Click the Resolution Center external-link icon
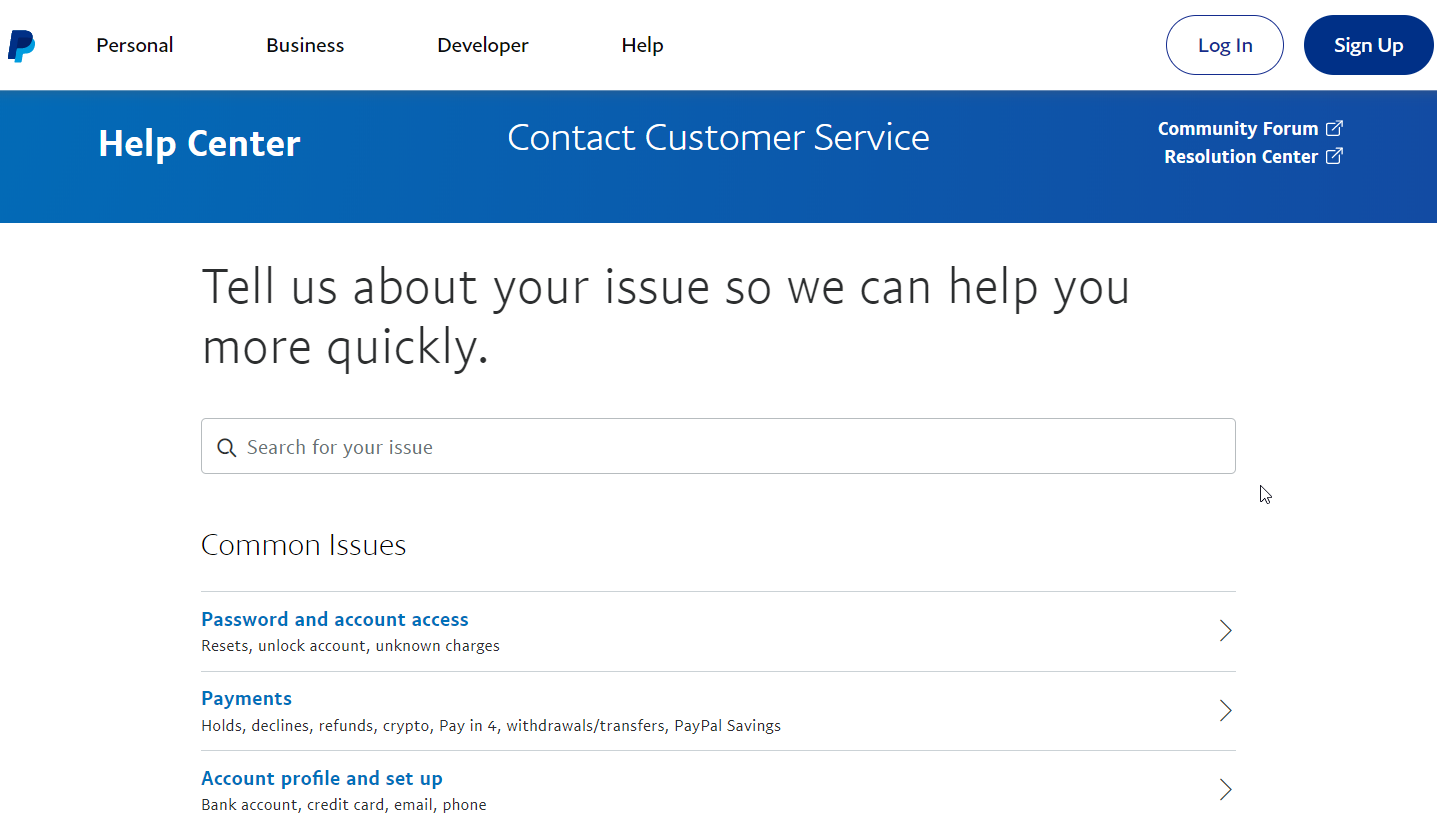The height and width of the screenshot is (827, 1437). click(x=1334, y=156)
